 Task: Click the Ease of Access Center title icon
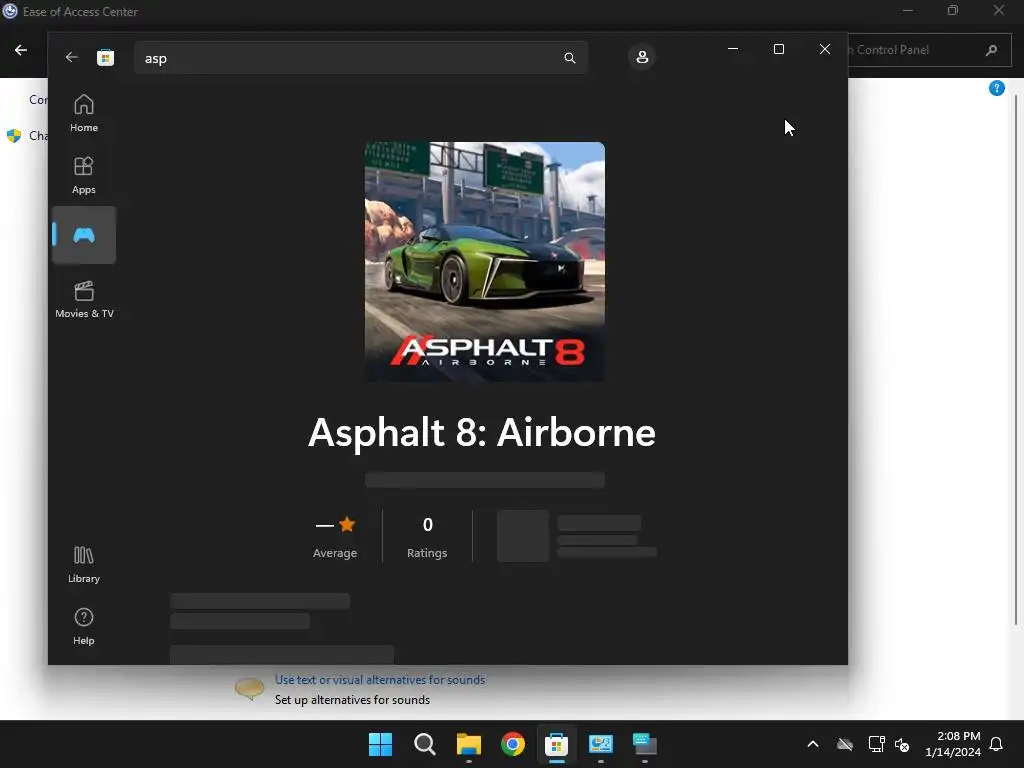click(x=10, y=11)
